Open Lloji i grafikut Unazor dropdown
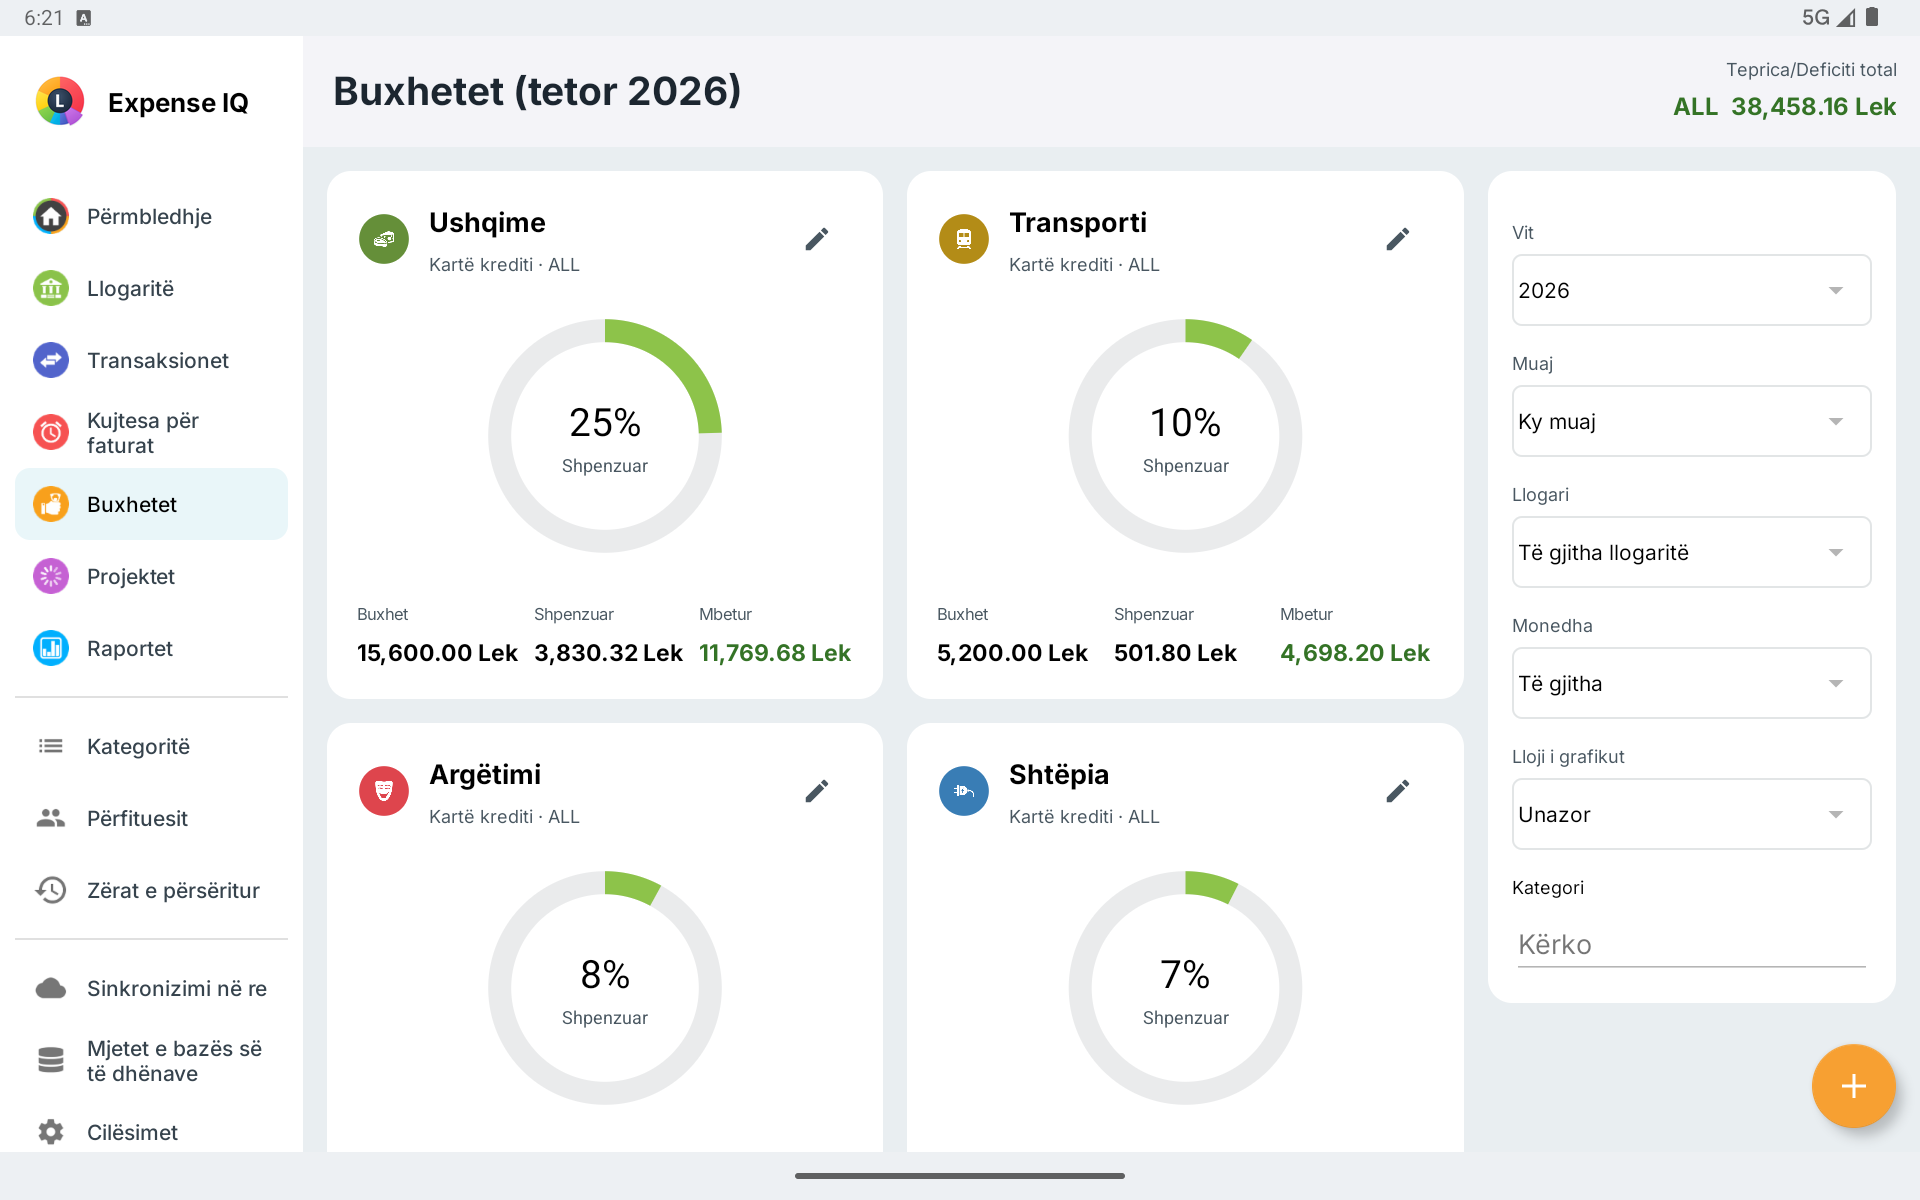 coord(1691,814)
